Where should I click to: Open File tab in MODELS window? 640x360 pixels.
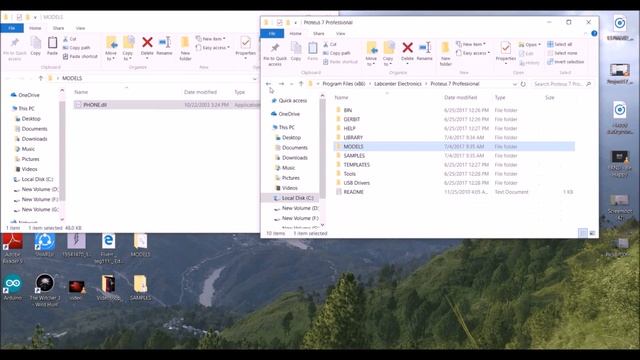[x=12, y=28]
